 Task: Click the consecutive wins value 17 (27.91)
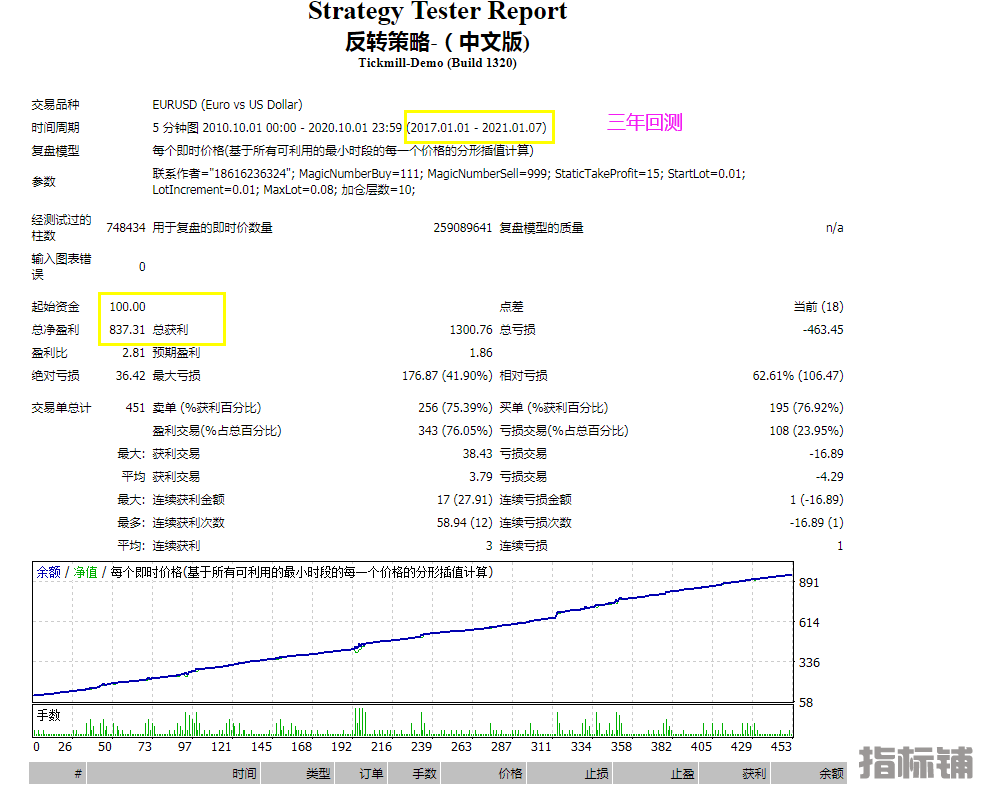coord(465,500)
